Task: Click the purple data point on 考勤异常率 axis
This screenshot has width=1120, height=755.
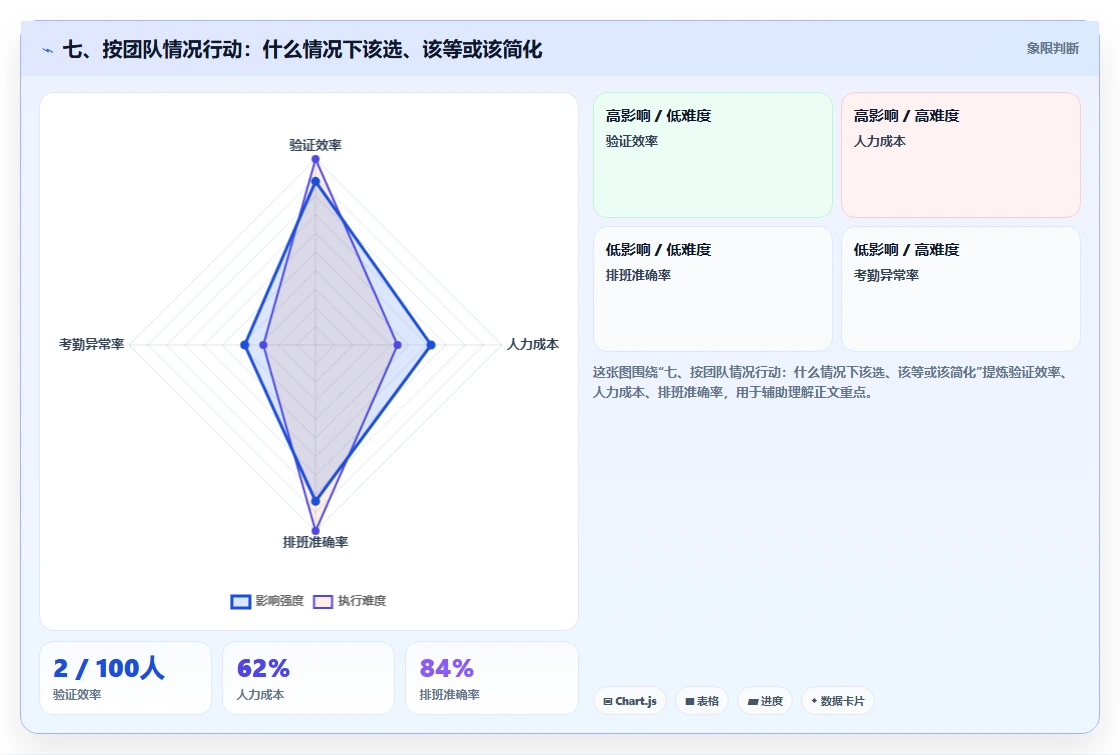Action: click(x=264, y=345)
